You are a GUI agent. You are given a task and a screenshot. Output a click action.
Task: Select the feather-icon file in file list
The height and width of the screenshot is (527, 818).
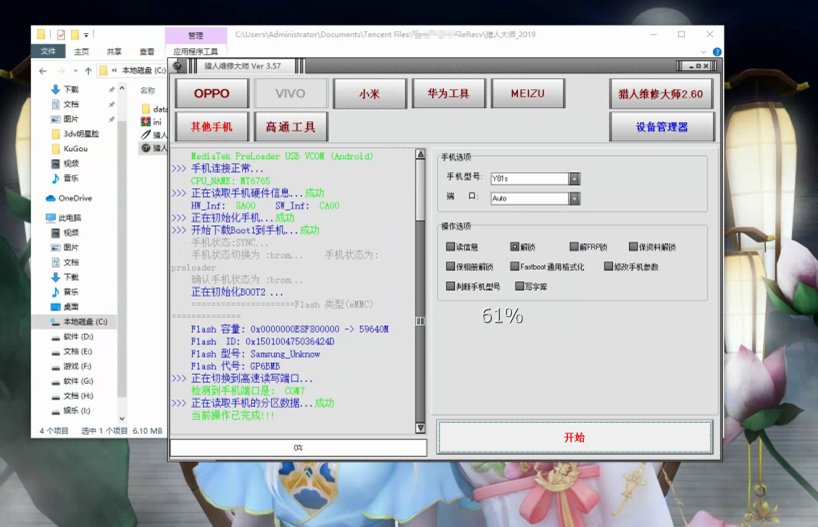pos(147,135)
